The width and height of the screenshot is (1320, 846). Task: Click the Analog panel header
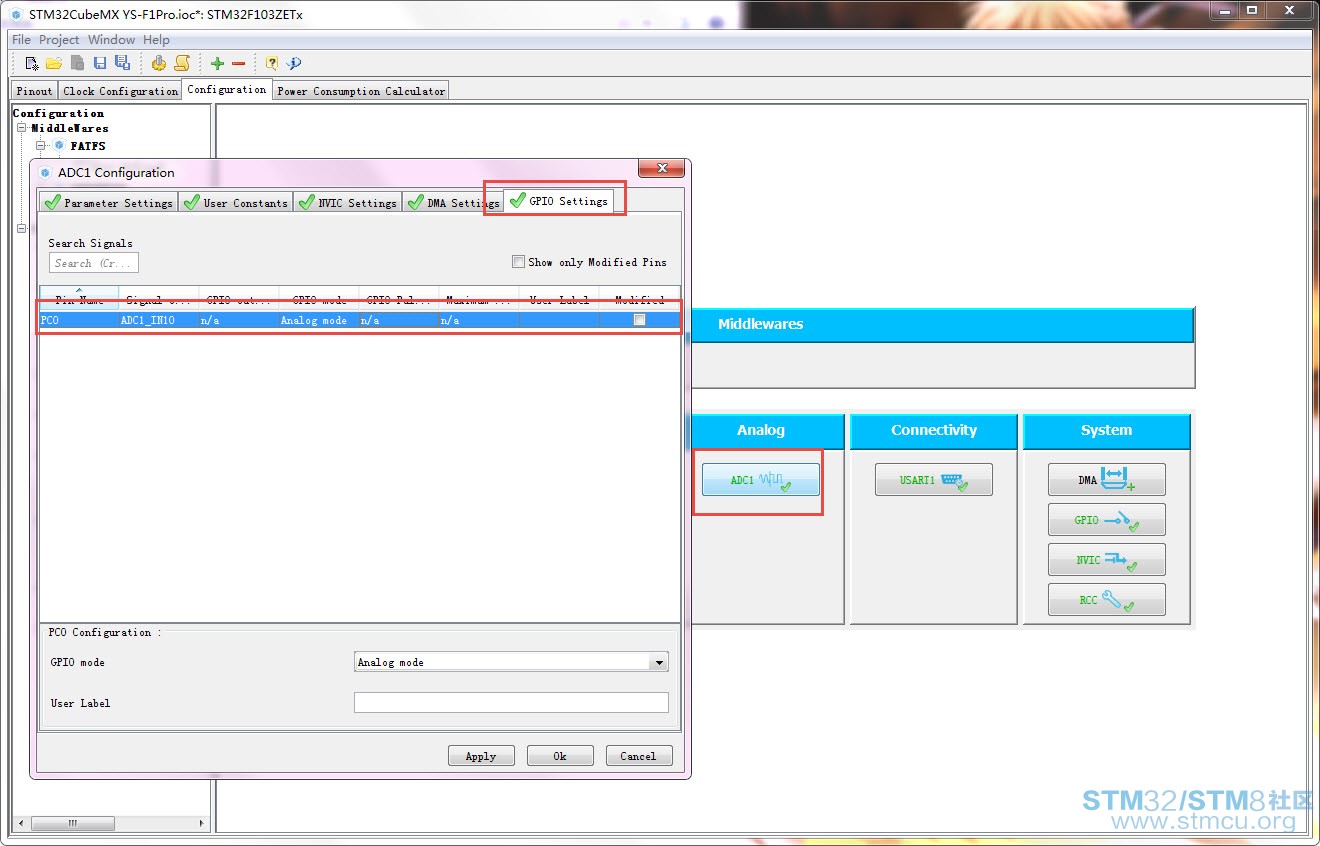click(761, 431)
